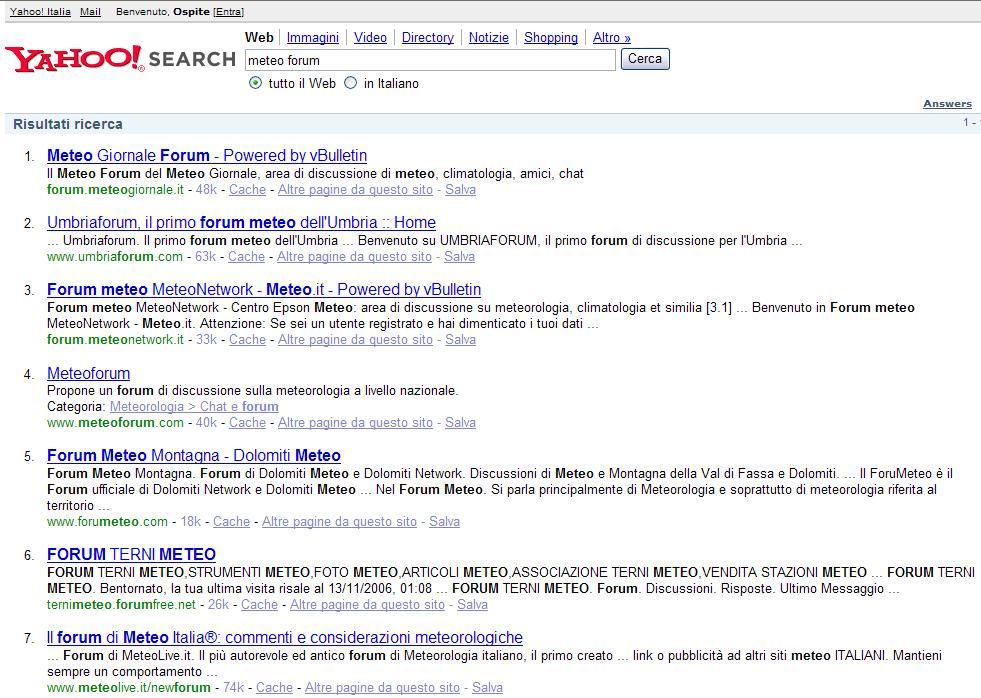This screenshot has width=981, height=698.
Task: Open the Directory search tab
Action: [427, 38]
